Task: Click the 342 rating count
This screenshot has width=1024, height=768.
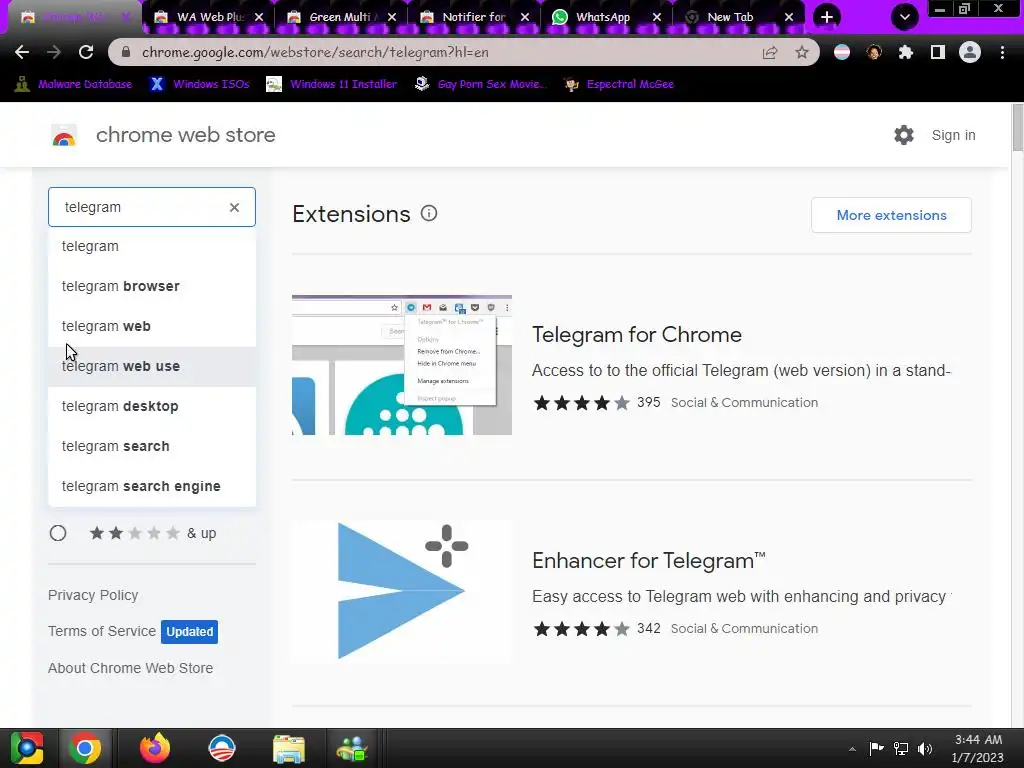Action: 648,628
